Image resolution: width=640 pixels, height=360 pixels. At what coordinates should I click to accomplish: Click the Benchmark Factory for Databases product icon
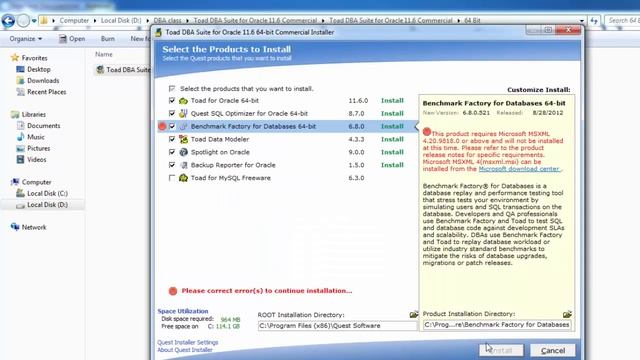183,127
